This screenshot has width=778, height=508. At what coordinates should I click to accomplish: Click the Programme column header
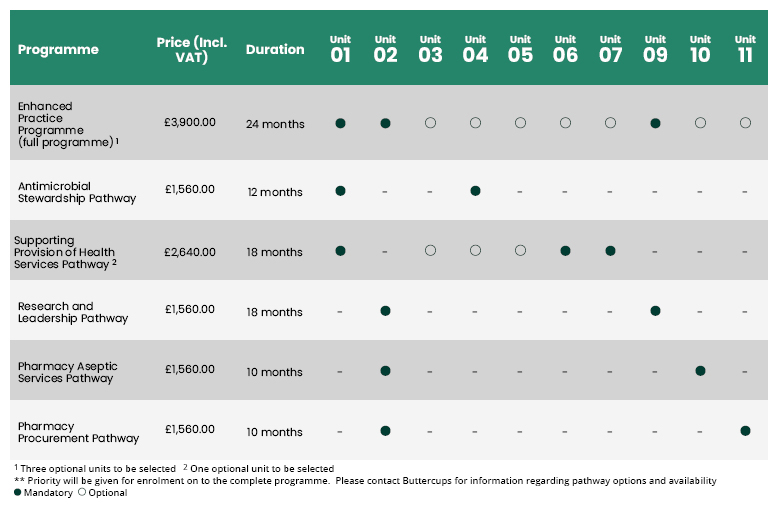58,50
